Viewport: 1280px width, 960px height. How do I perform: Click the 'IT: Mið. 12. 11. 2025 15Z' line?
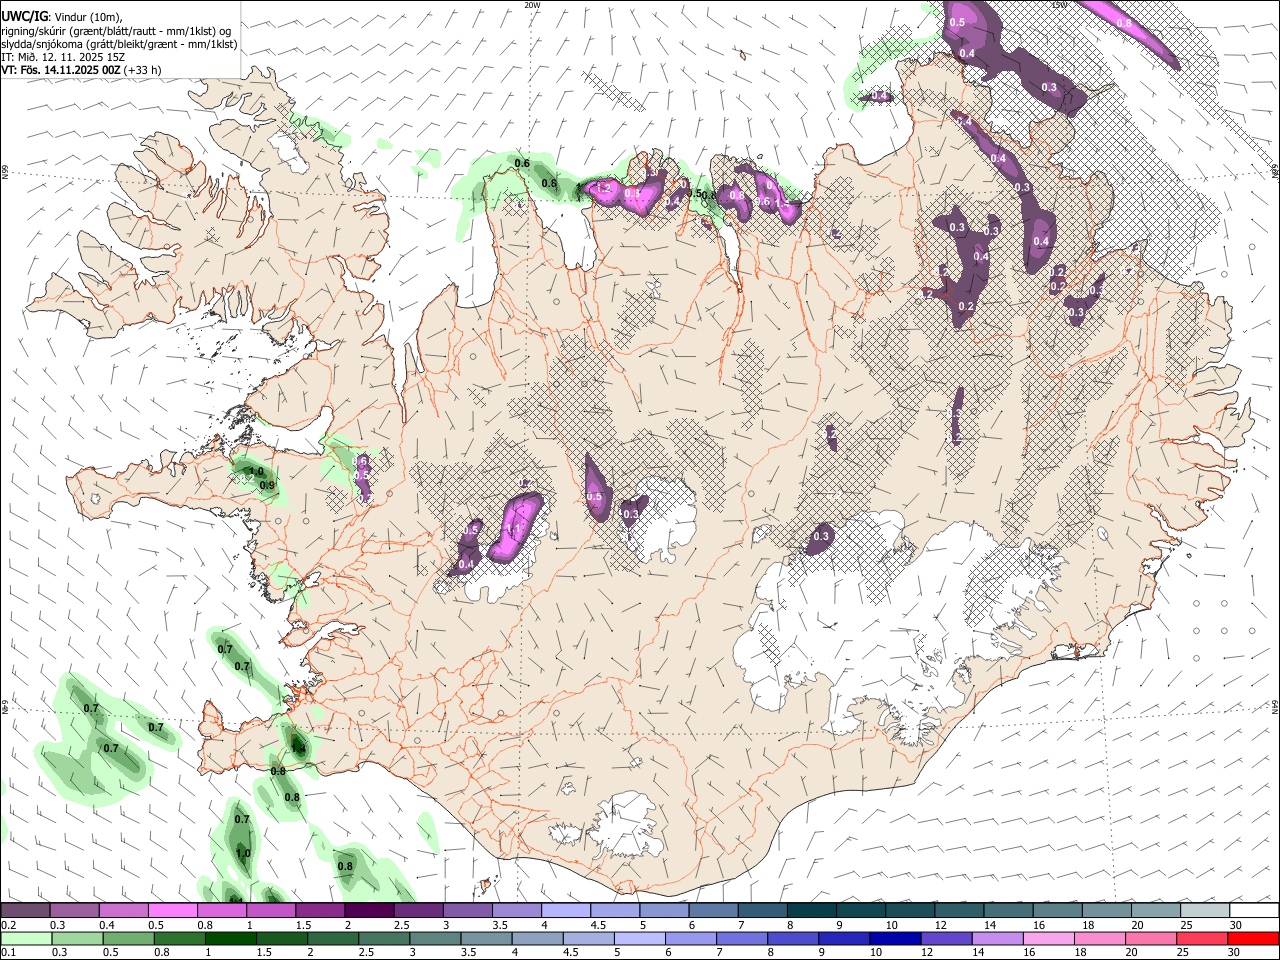point(62,58)
